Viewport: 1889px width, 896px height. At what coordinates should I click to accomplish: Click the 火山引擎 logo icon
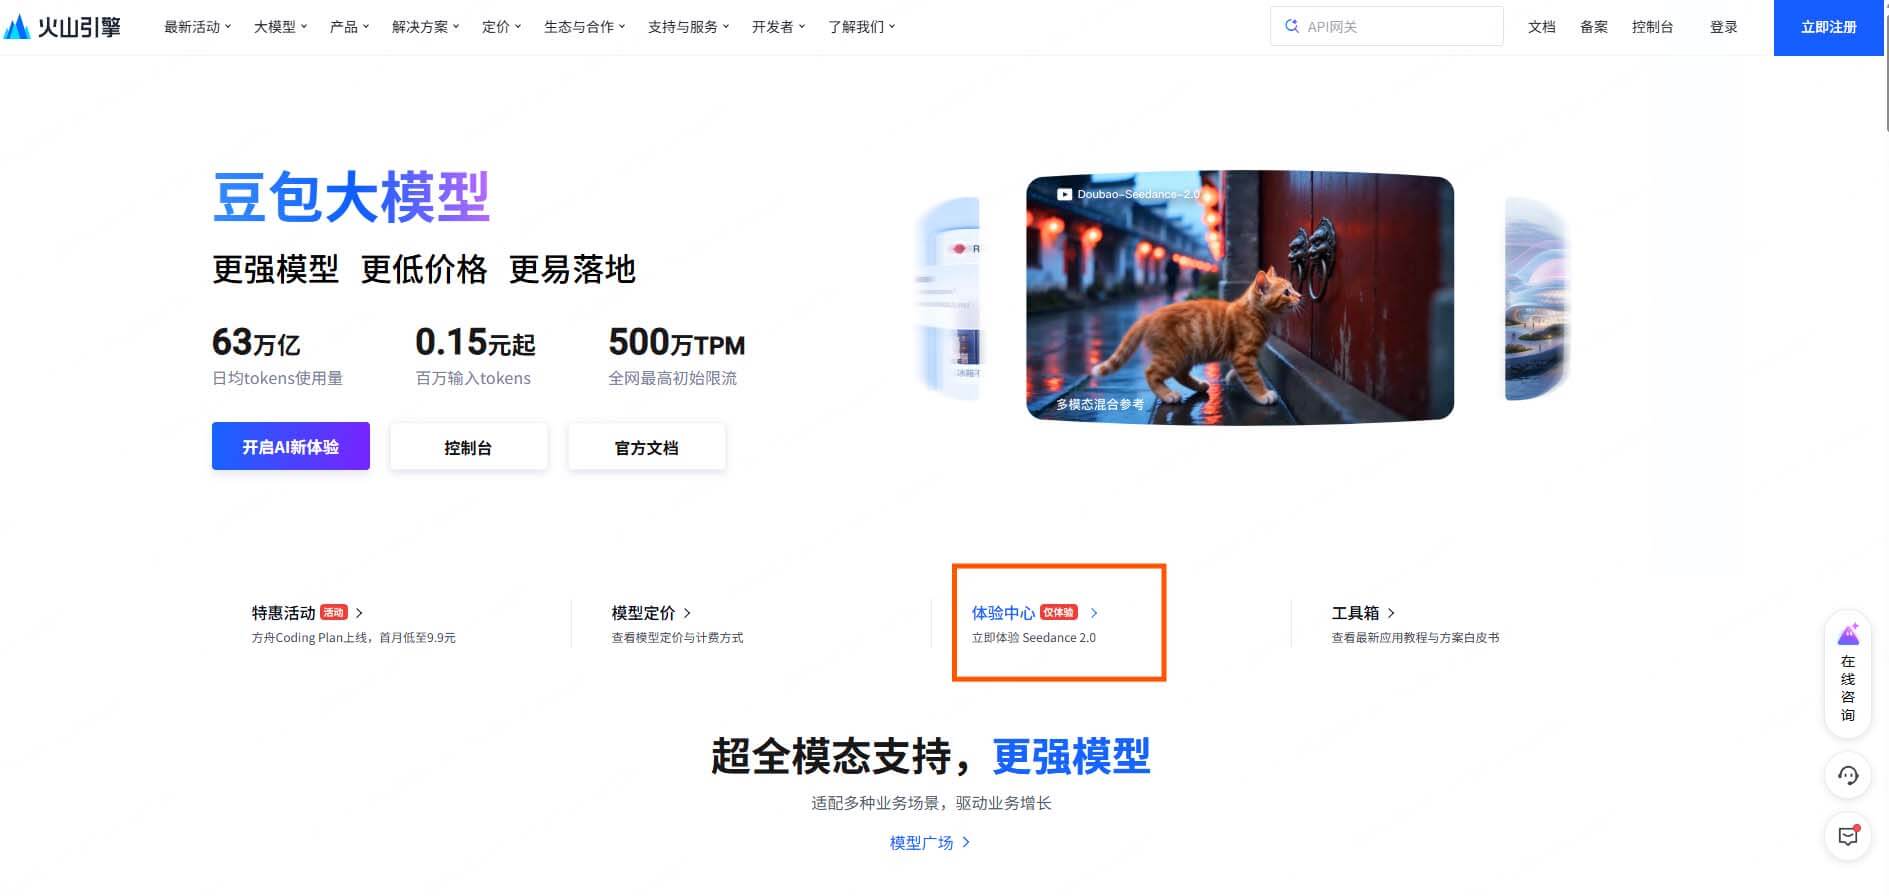click(x=16, y=27)
